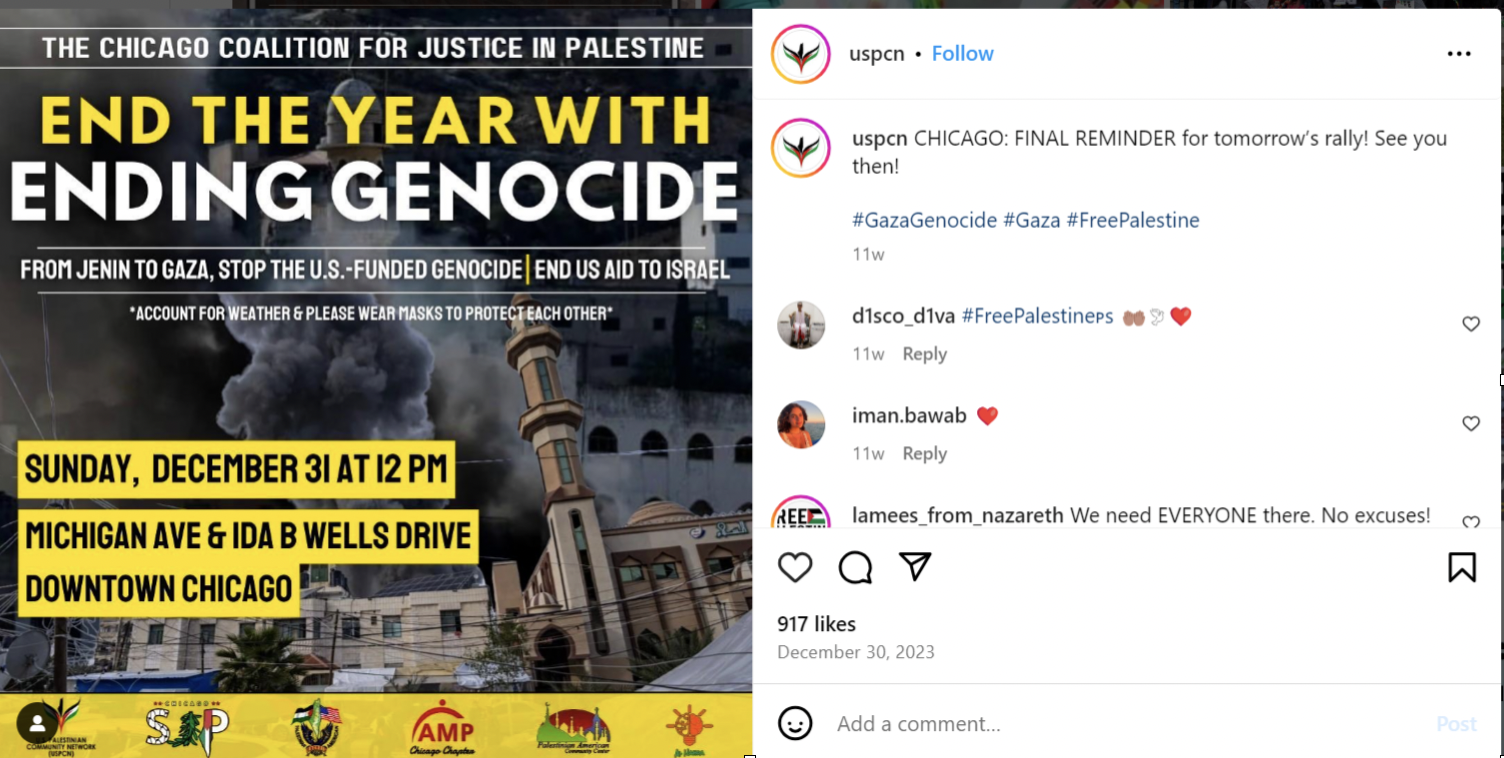Open iman.bawab's profile picture
1504x758 pixels.
(x=801, y=425)
